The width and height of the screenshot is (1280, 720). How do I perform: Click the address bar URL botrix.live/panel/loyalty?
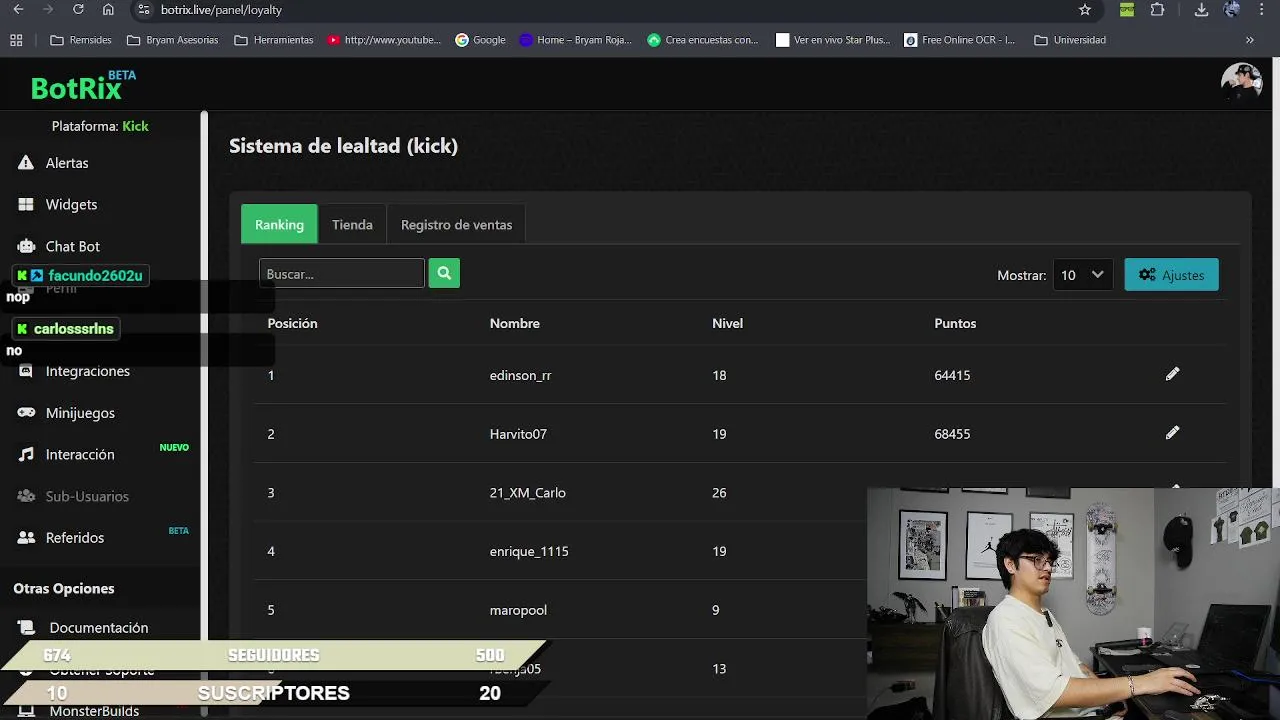tap(221, 10)
